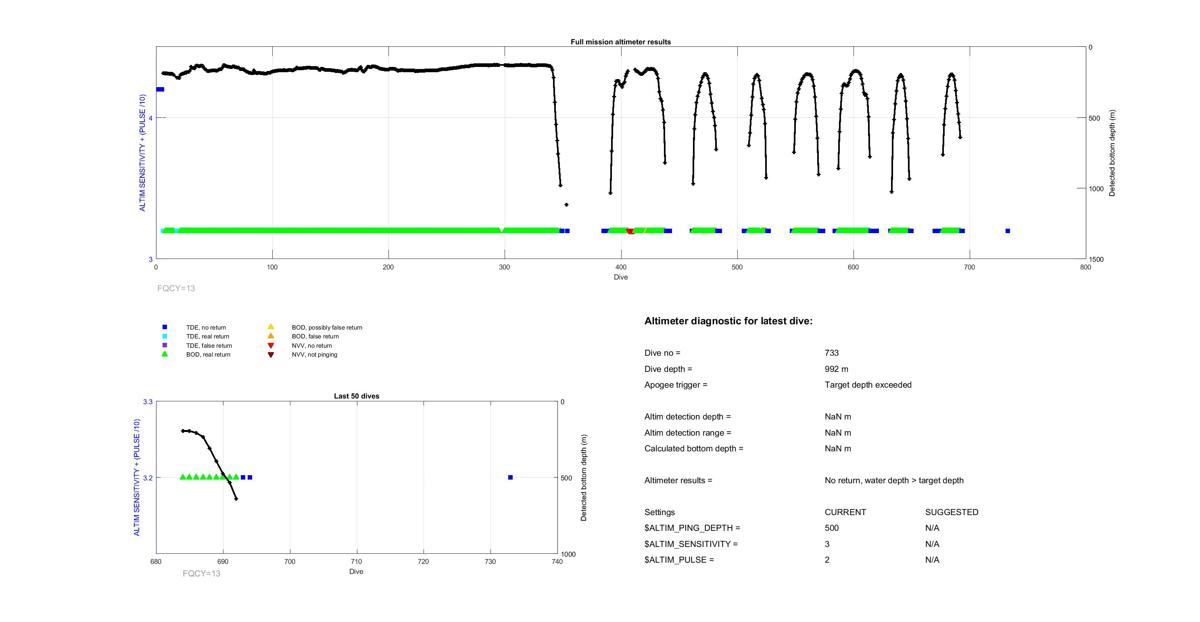
Task: Click the 'TDE, no return' legend label
Action: pos(208,327)
